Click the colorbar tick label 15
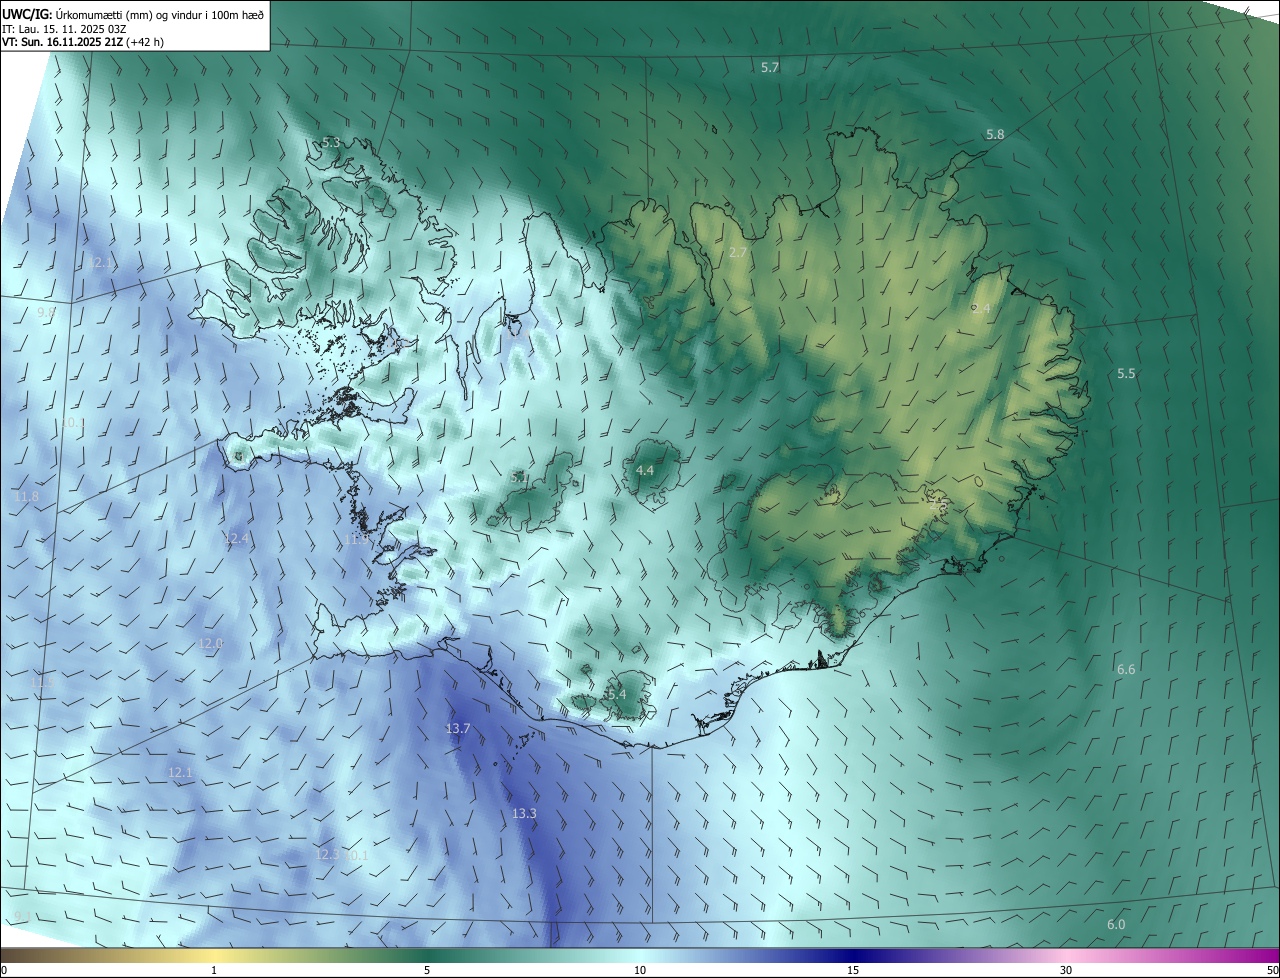The height and width of the screenshot is (978, 1280). tap(853, 971)
